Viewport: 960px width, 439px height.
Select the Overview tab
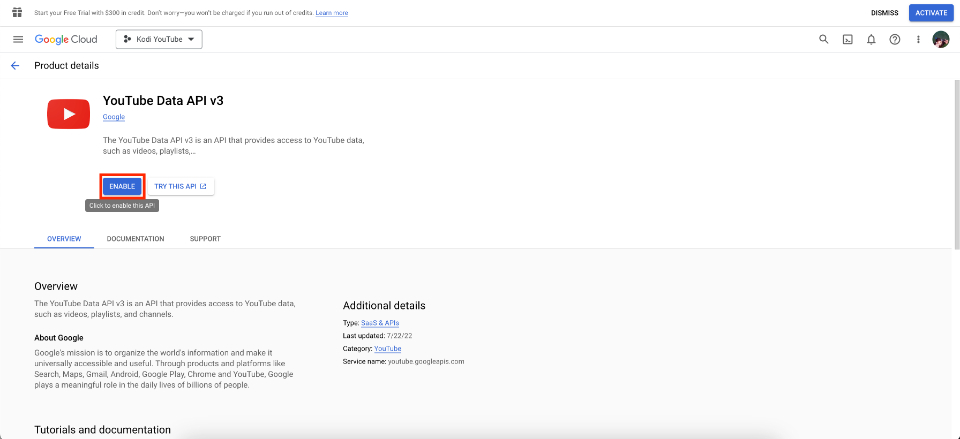(64, 239)
